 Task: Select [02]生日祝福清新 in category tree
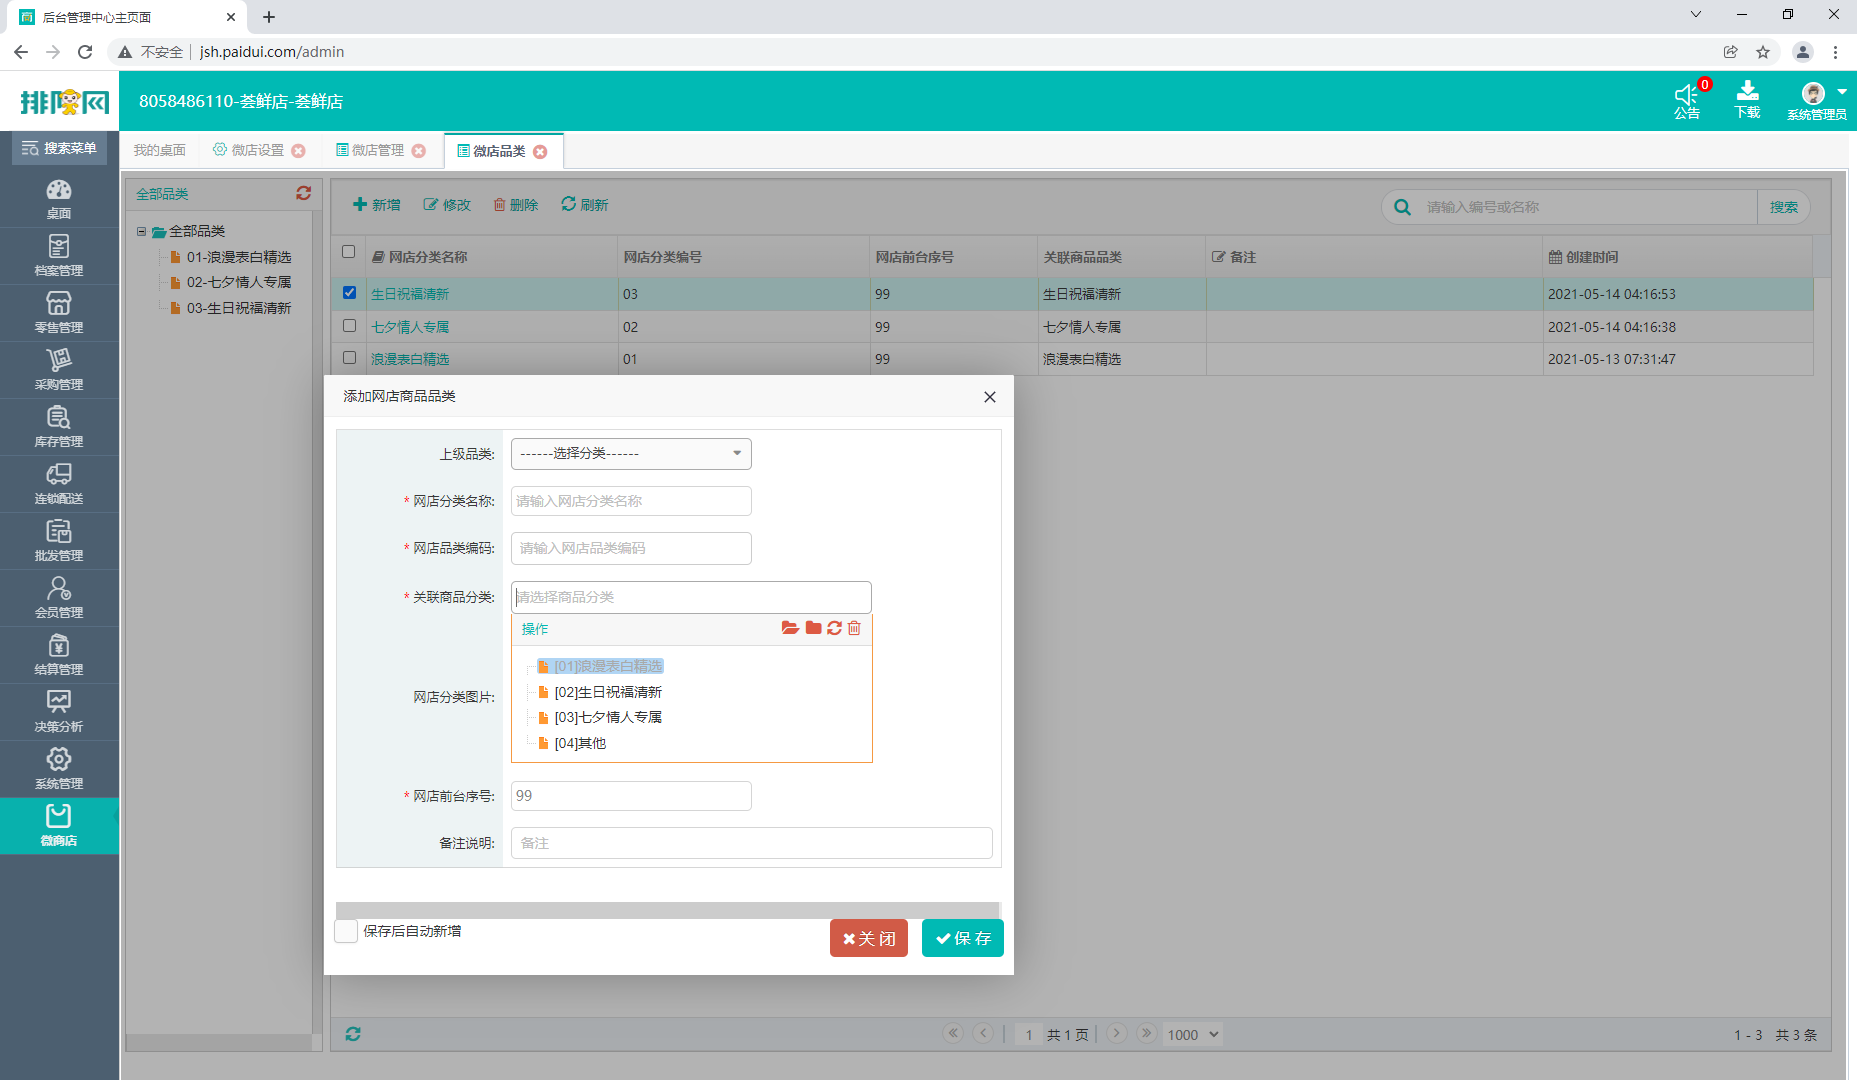tap(608, 692)
